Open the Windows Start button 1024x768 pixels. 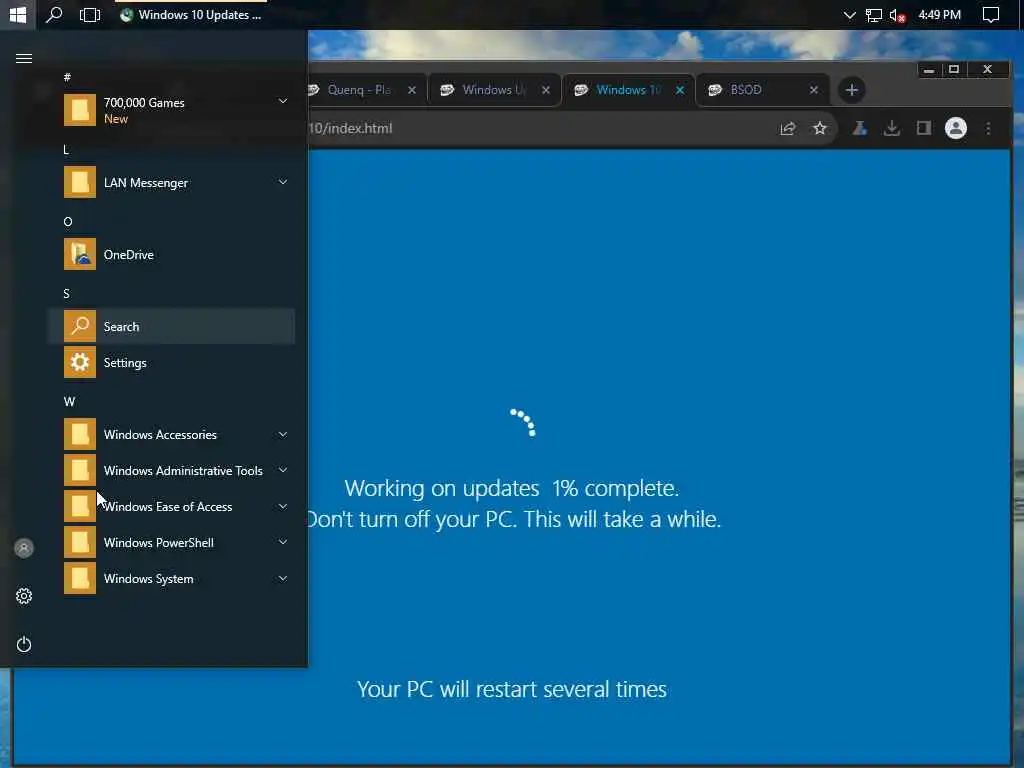[18, 14]
